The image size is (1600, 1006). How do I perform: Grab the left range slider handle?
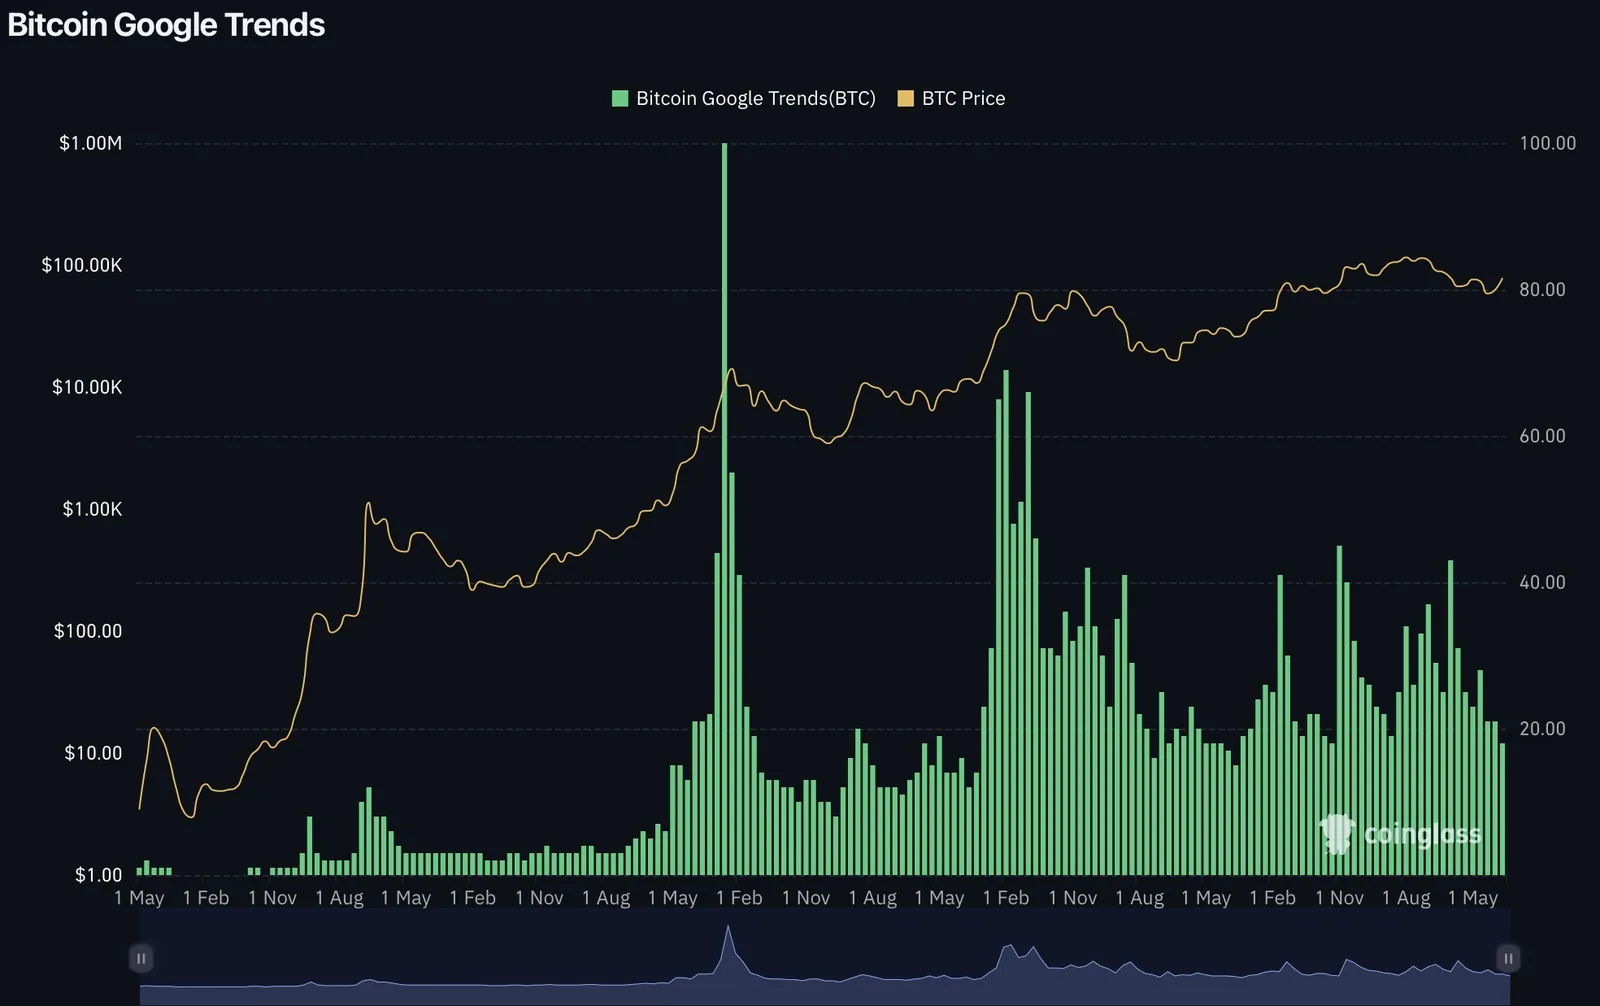pos(141,958)
